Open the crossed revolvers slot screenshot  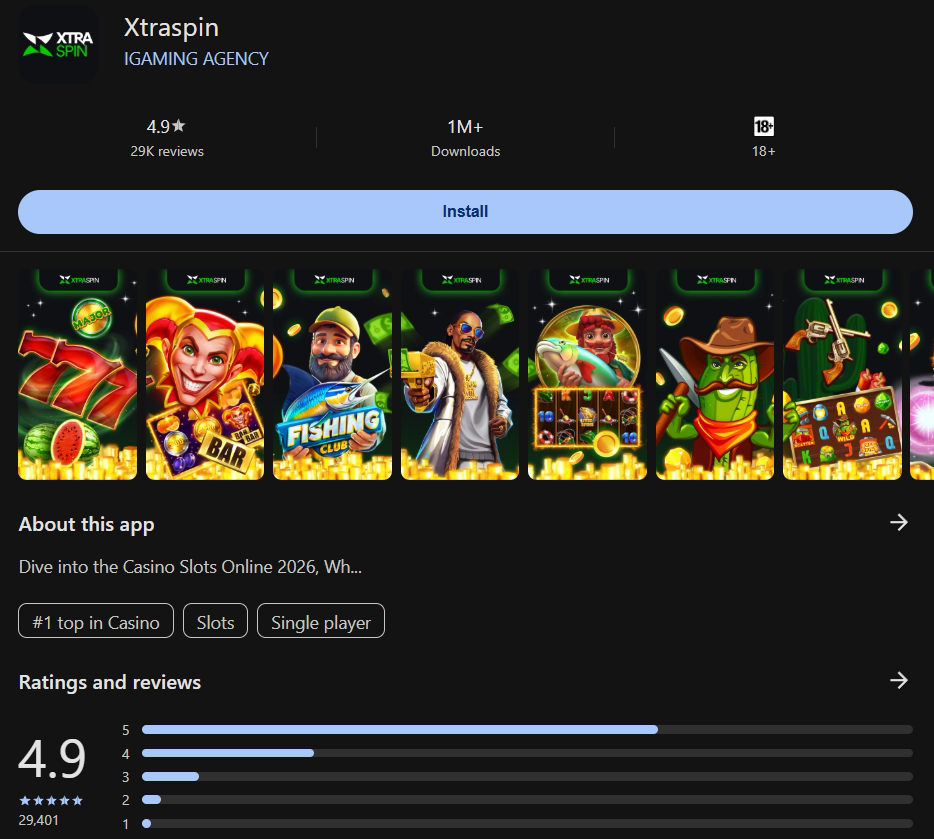(x=842, y=375)
